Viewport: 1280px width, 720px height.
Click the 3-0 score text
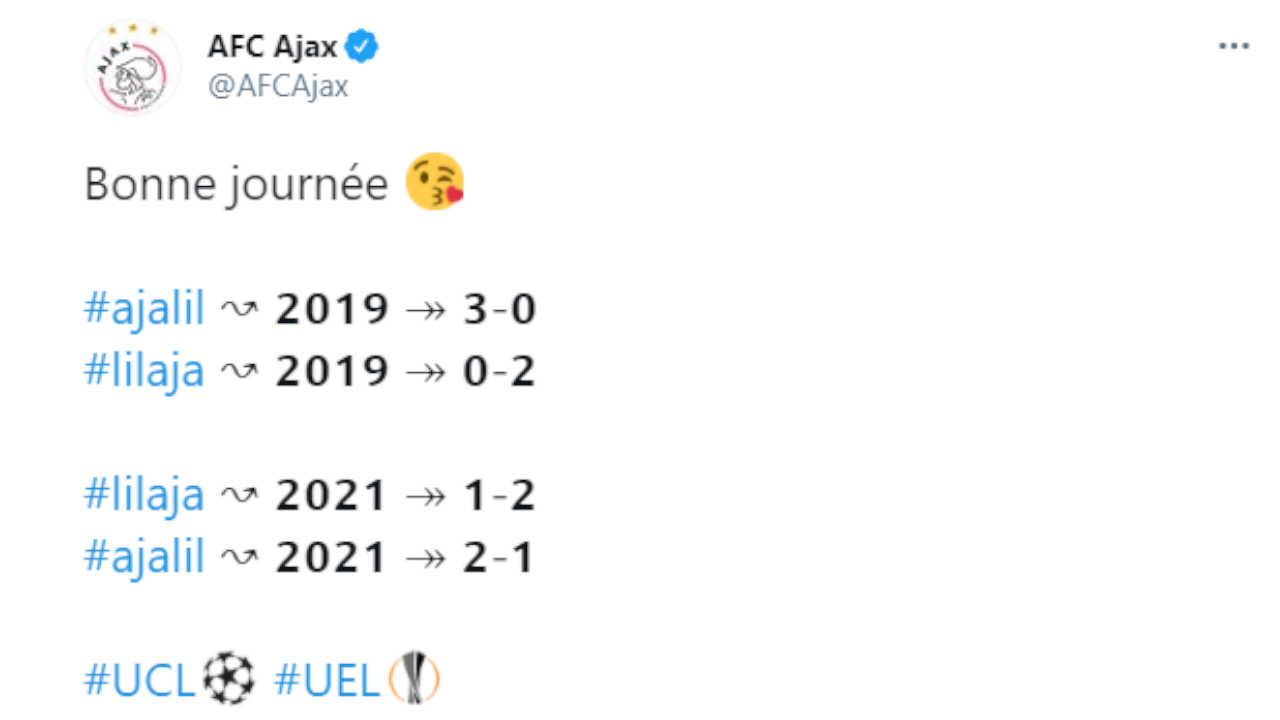point(500,309)
